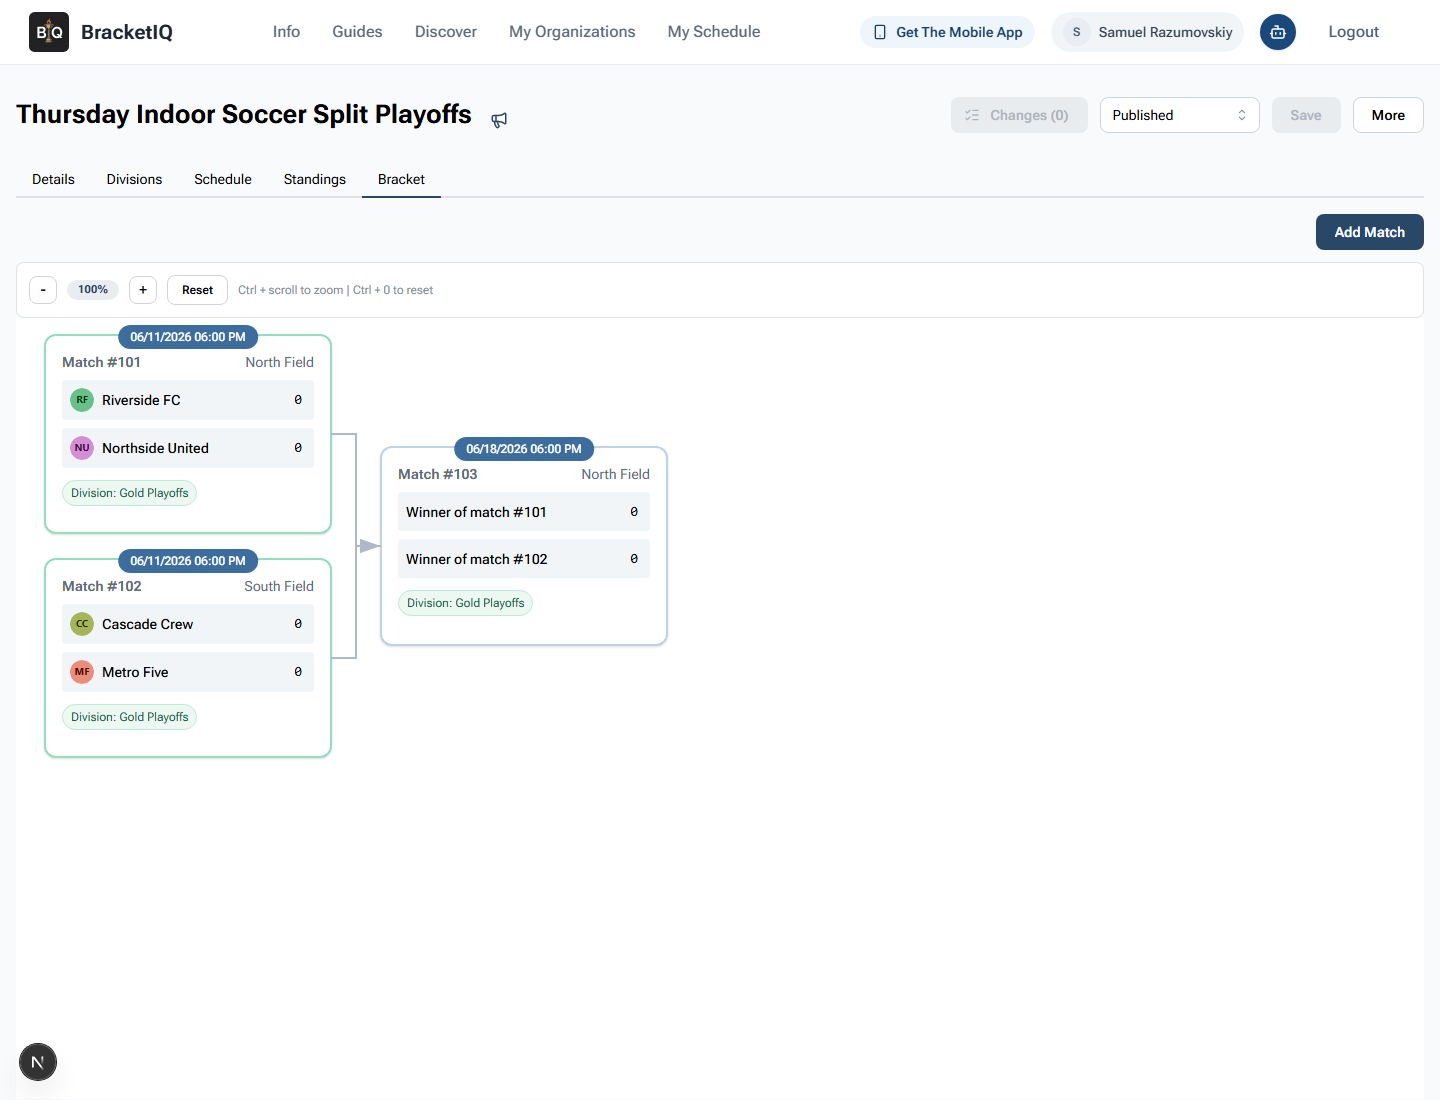Click the Winner of match #102 row
Image resolution: width=1440 pixels, height=1100 pixels.
coord(524,559)
